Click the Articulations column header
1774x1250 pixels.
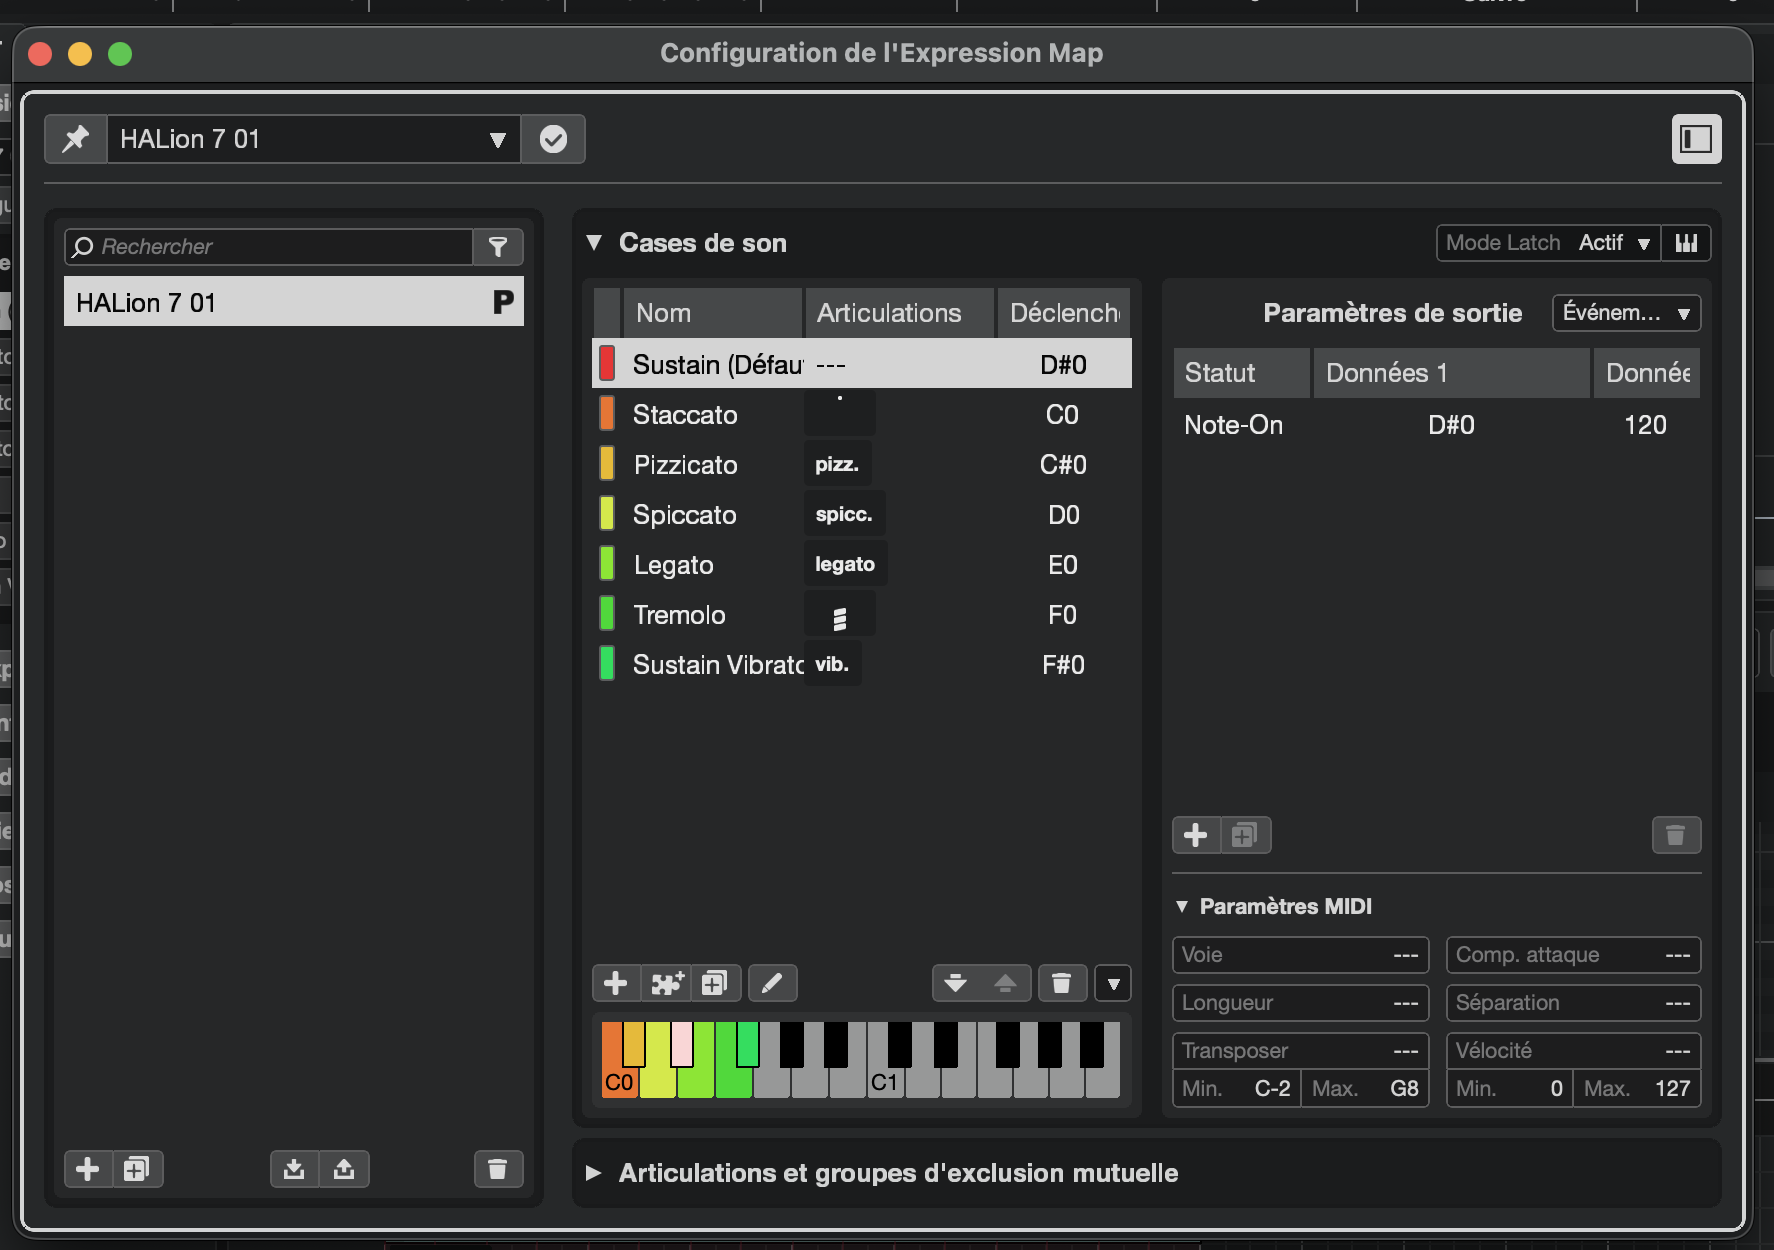coord(889,313)
